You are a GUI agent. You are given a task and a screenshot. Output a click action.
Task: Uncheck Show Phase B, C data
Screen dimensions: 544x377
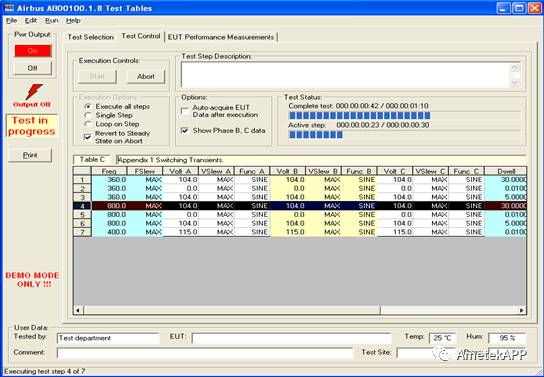pos(185,131)
